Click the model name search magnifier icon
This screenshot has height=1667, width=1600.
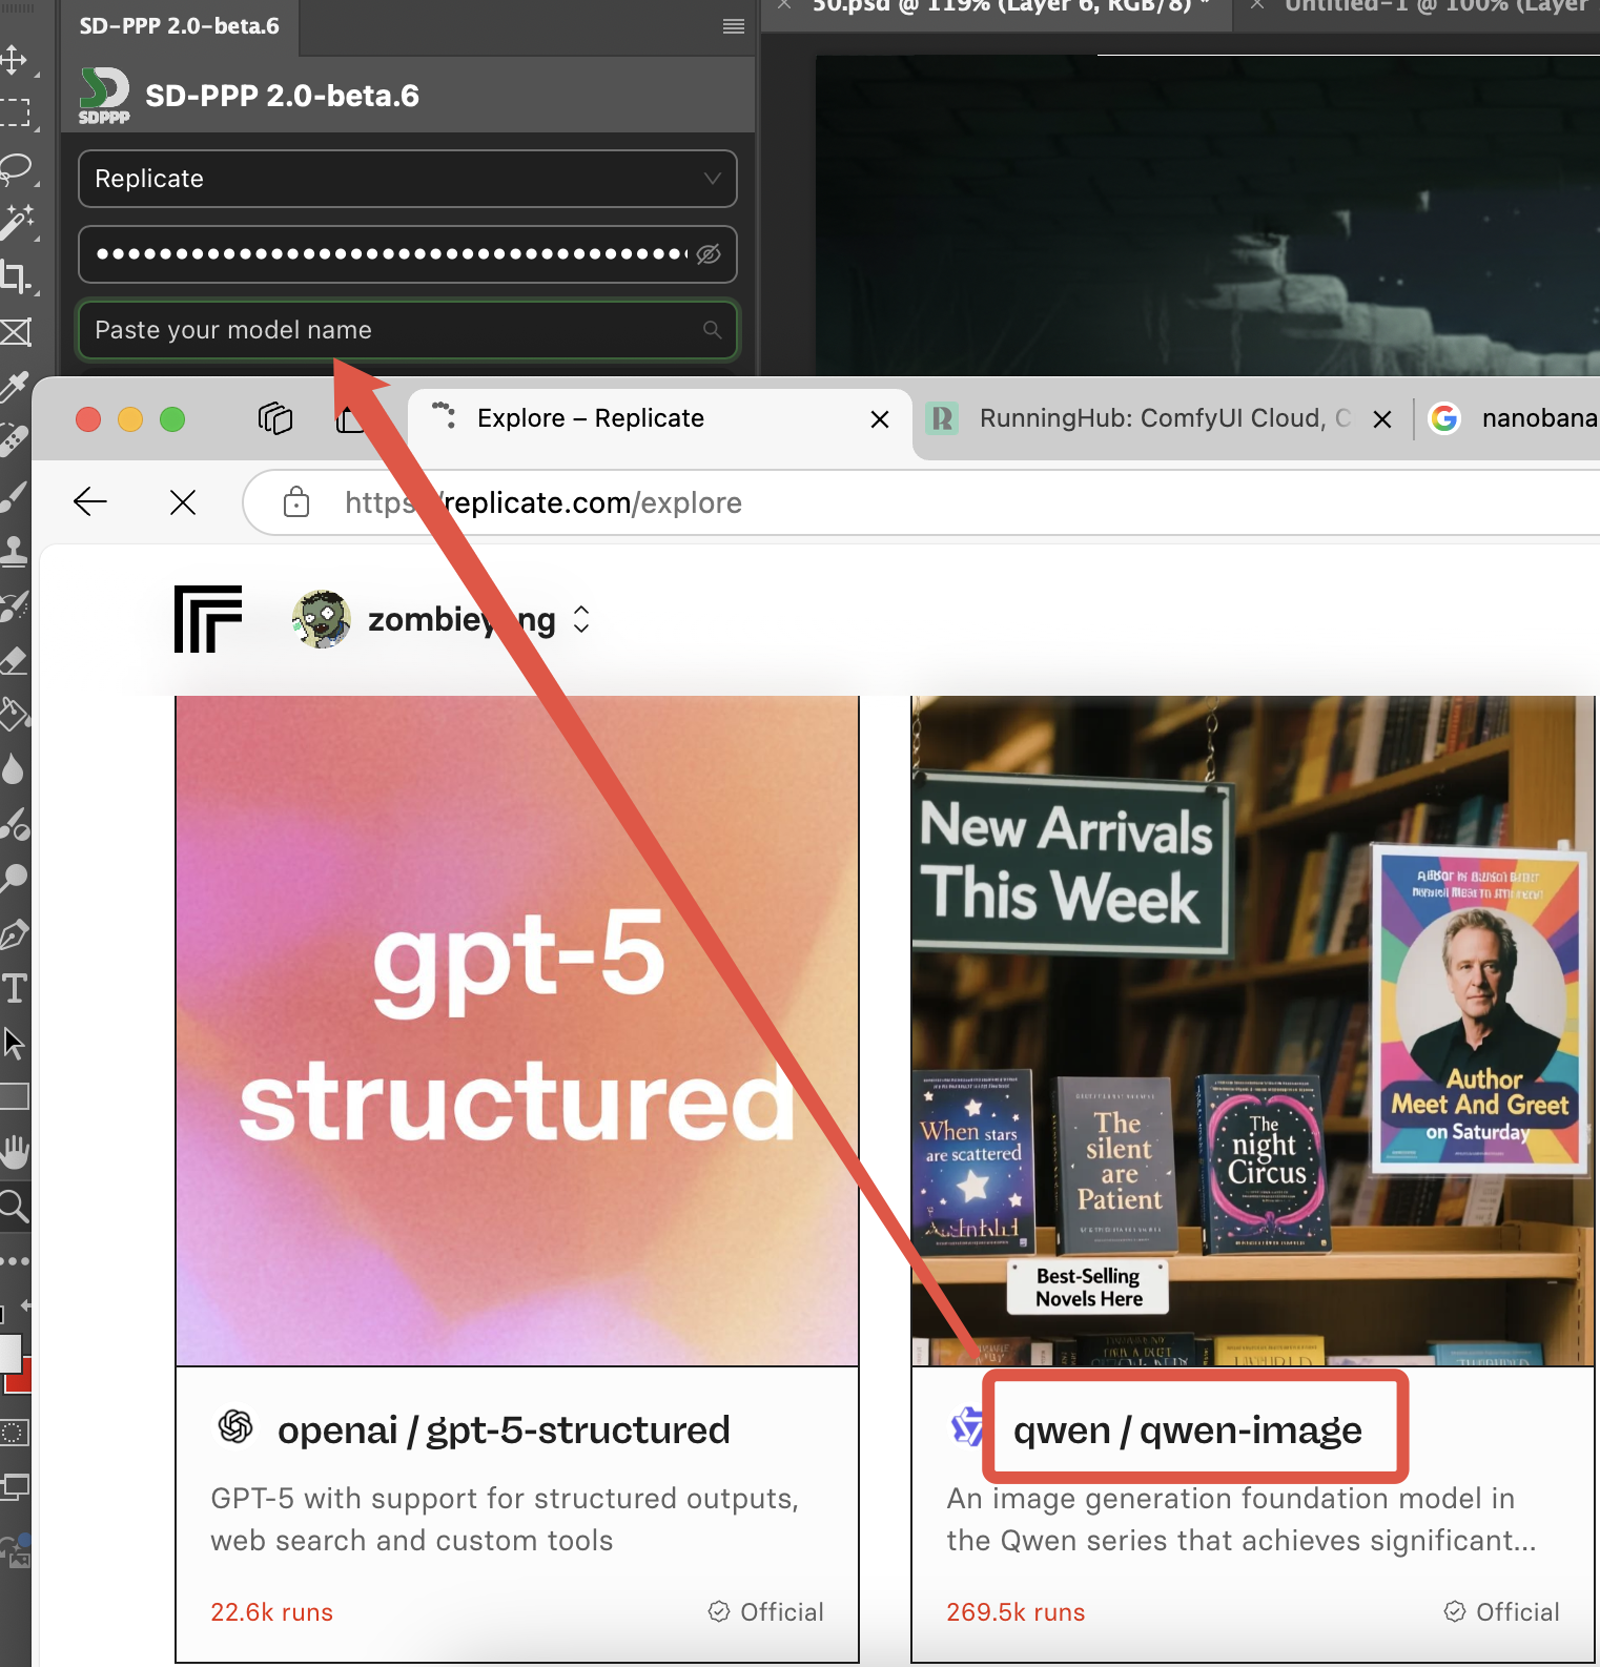point(712,330)
